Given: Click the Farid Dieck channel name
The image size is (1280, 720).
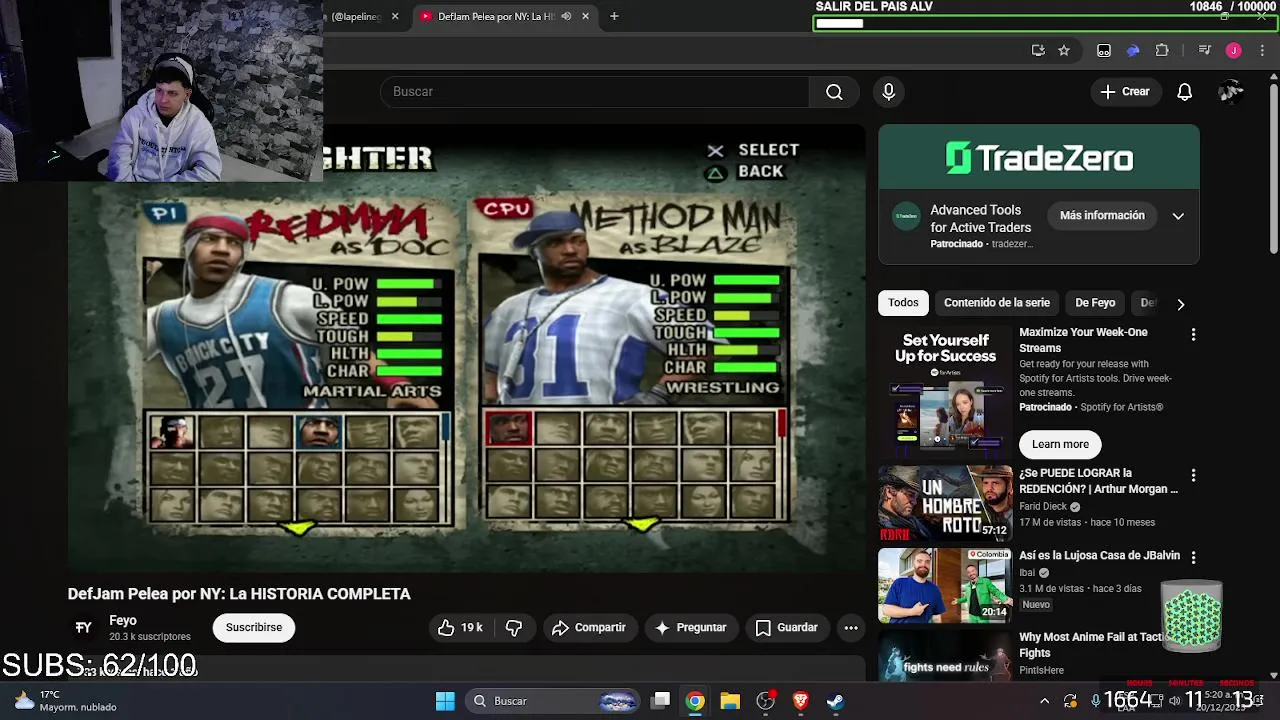Looking at the screenshot, I should pos(1043,507).
